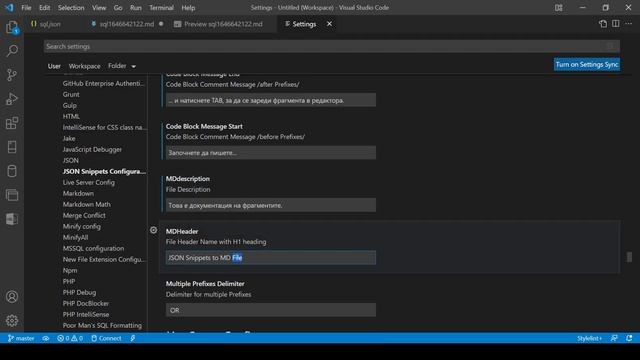Select GitHub Enterprise Authentication tree item

(103, 83)
